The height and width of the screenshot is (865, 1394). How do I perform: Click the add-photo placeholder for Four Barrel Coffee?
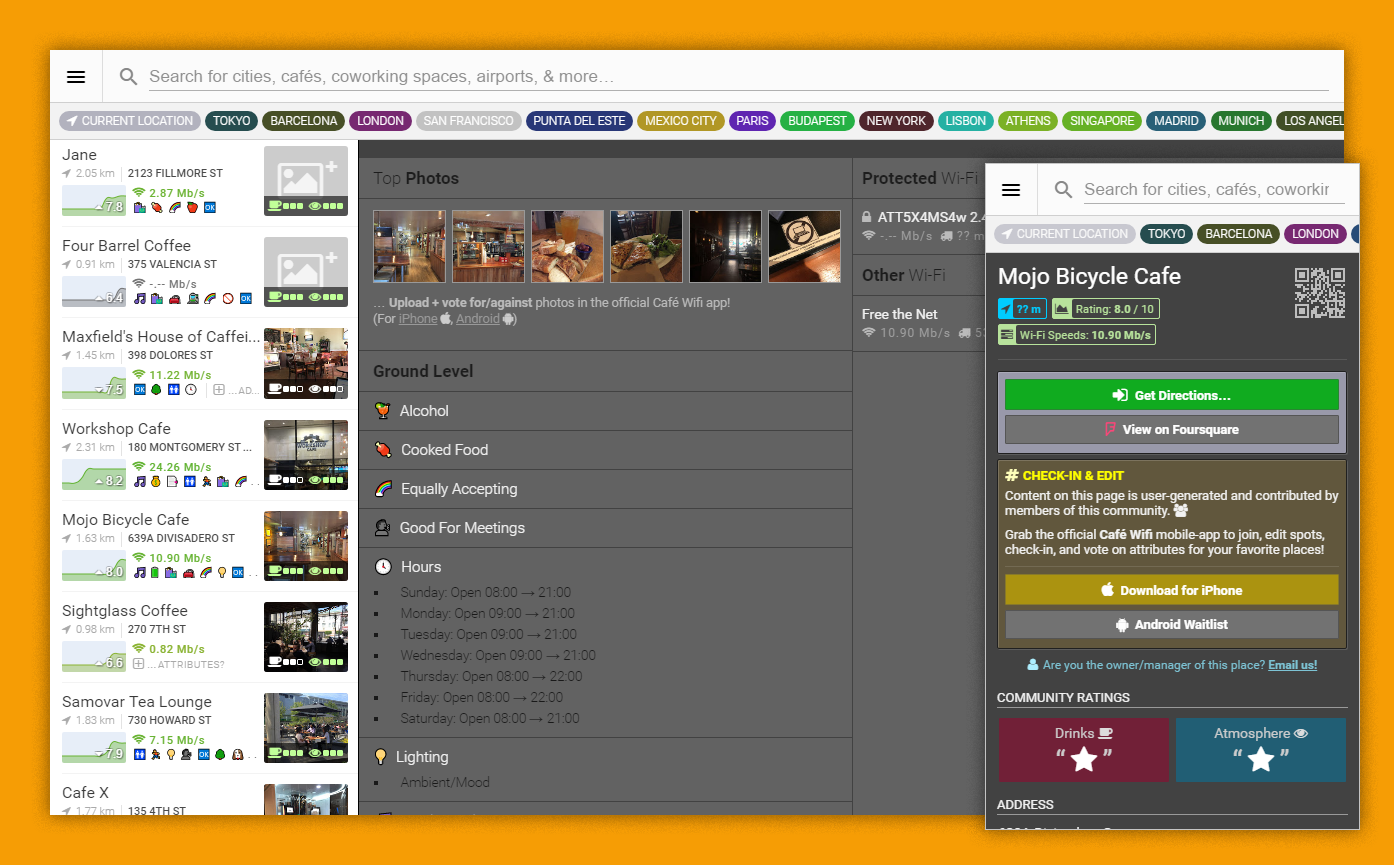pyautogui.click(x=306, y=272)
